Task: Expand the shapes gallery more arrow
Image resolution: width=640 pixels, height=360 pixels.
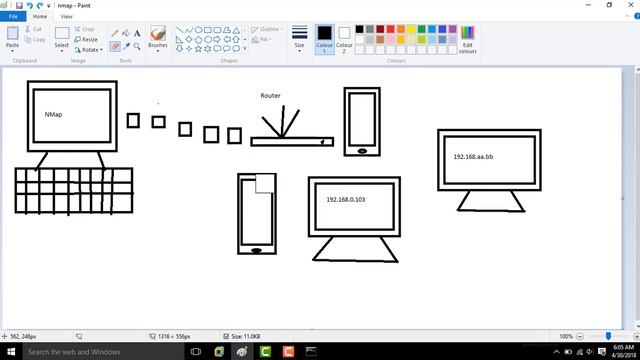Action: coord(245,49)
